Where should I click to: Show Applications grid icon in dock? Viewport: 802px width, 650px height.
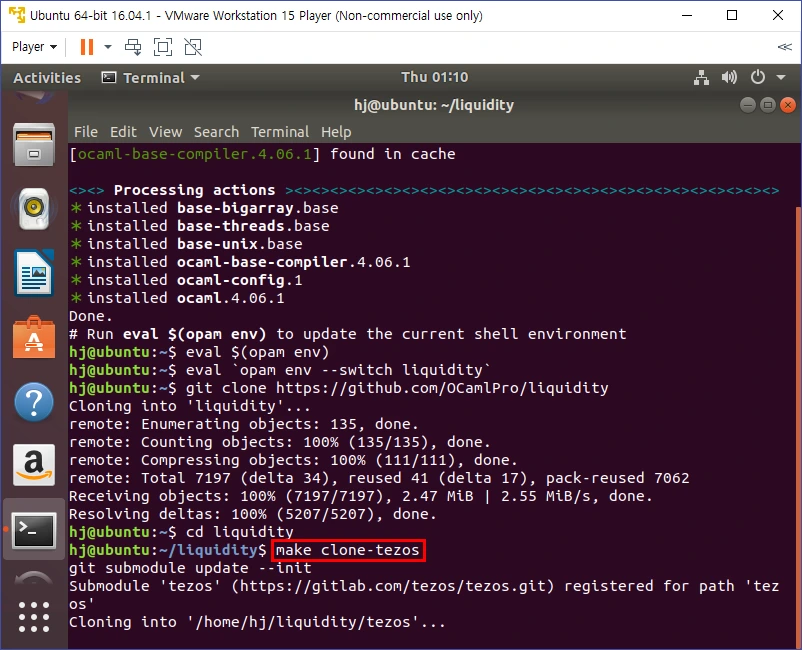[x=34, y=617]
